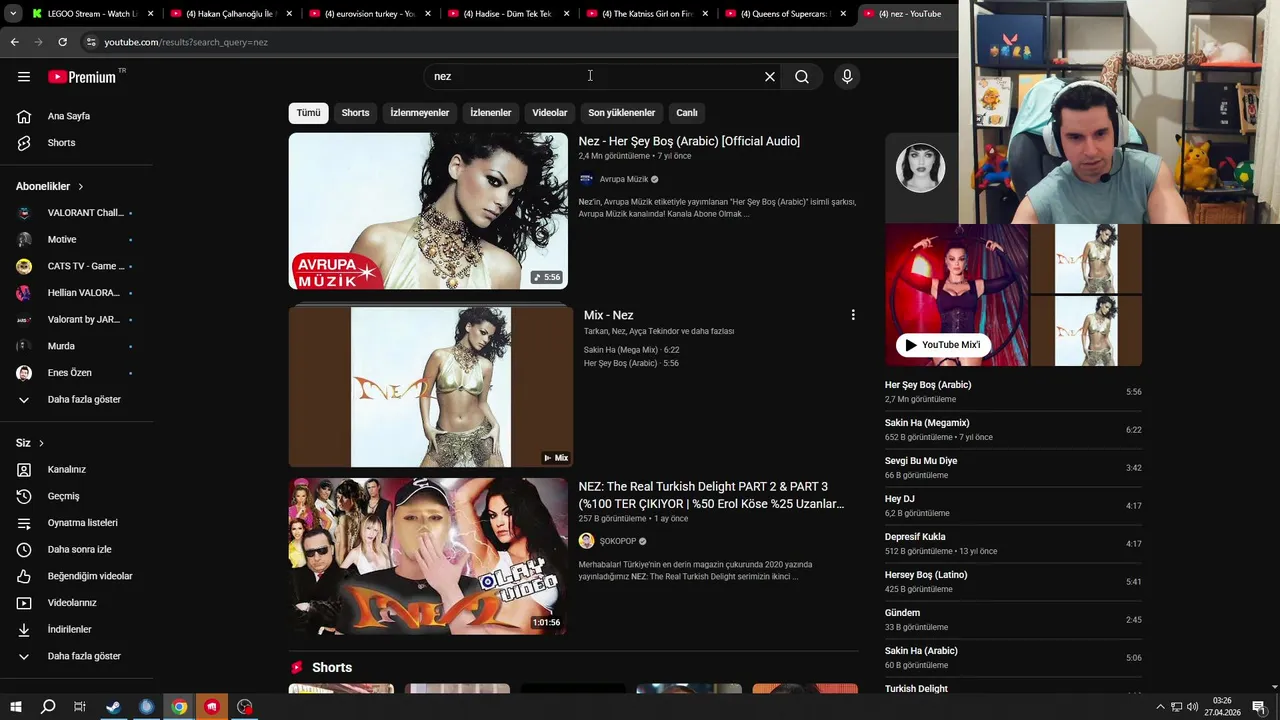Play Depresif Kukla in the song list

(x=1013, y=544)
